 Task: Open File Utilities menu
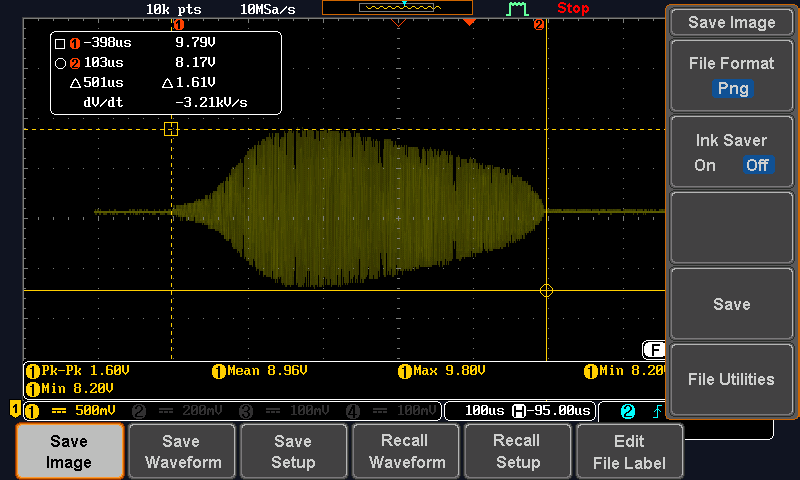coord(731,379)
